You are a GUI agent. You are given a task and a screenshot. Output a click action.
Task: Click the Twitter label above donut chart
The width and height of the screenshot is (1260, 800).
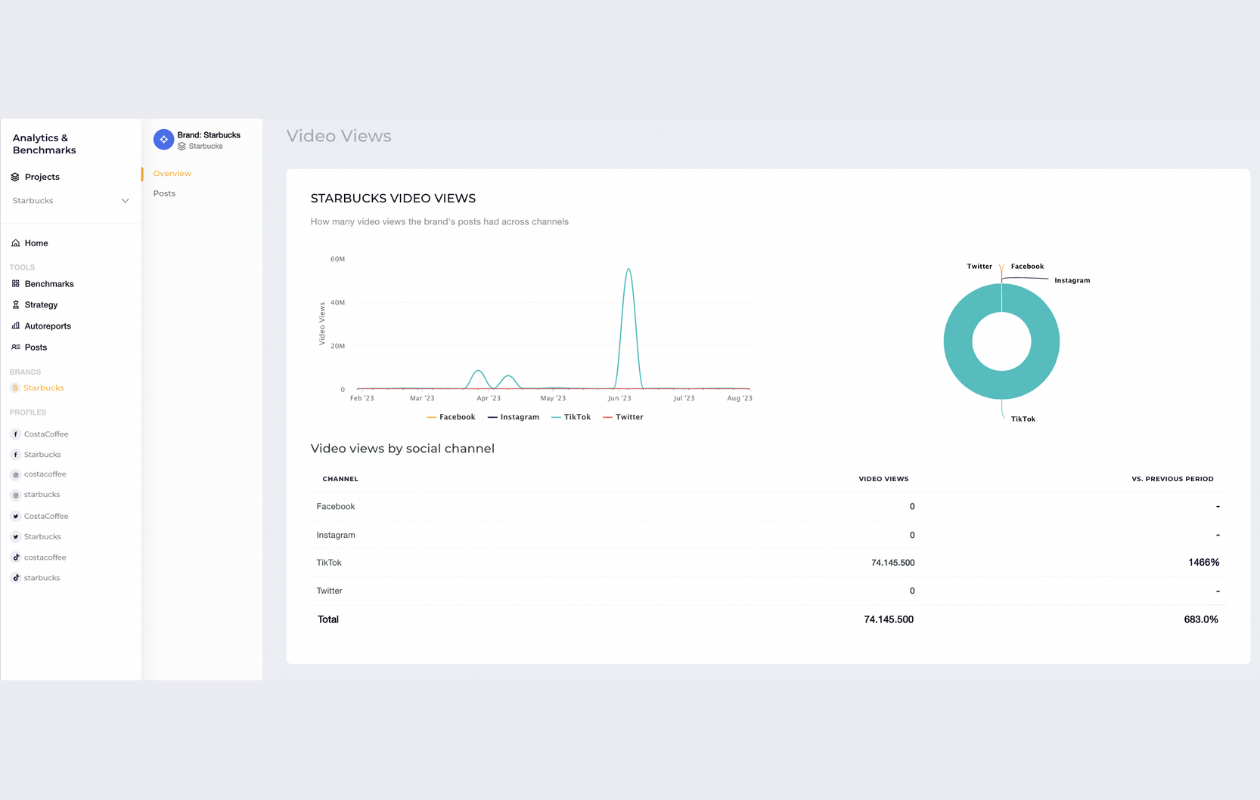click(980, 267)
